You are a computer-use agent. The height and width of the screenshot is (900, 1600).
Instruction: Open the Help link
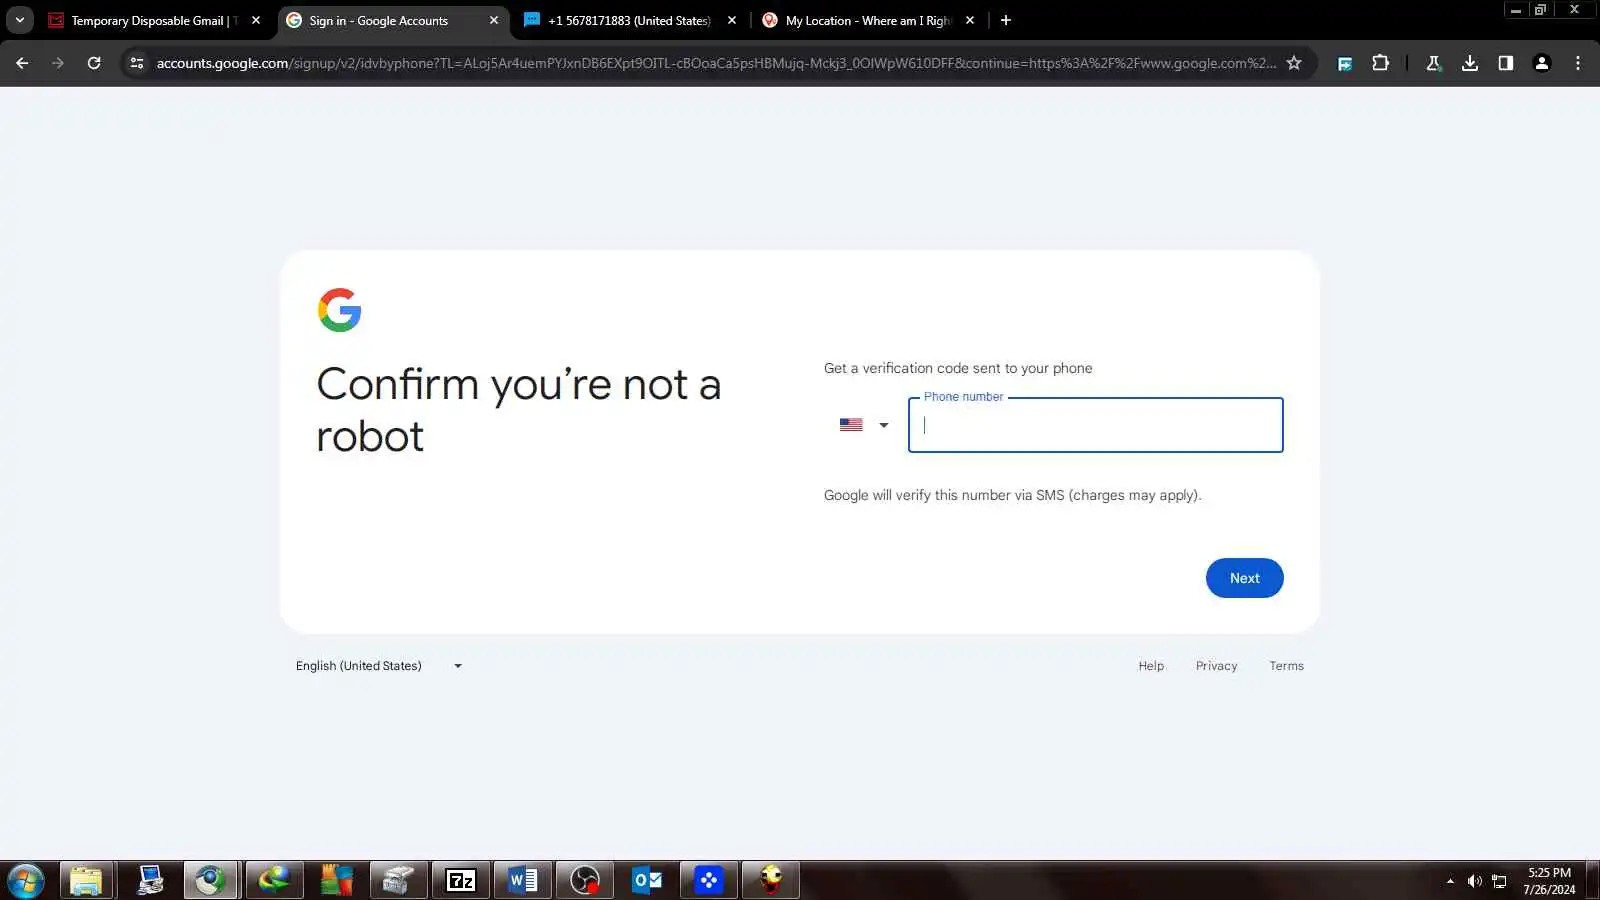[x=1151, y=666]
